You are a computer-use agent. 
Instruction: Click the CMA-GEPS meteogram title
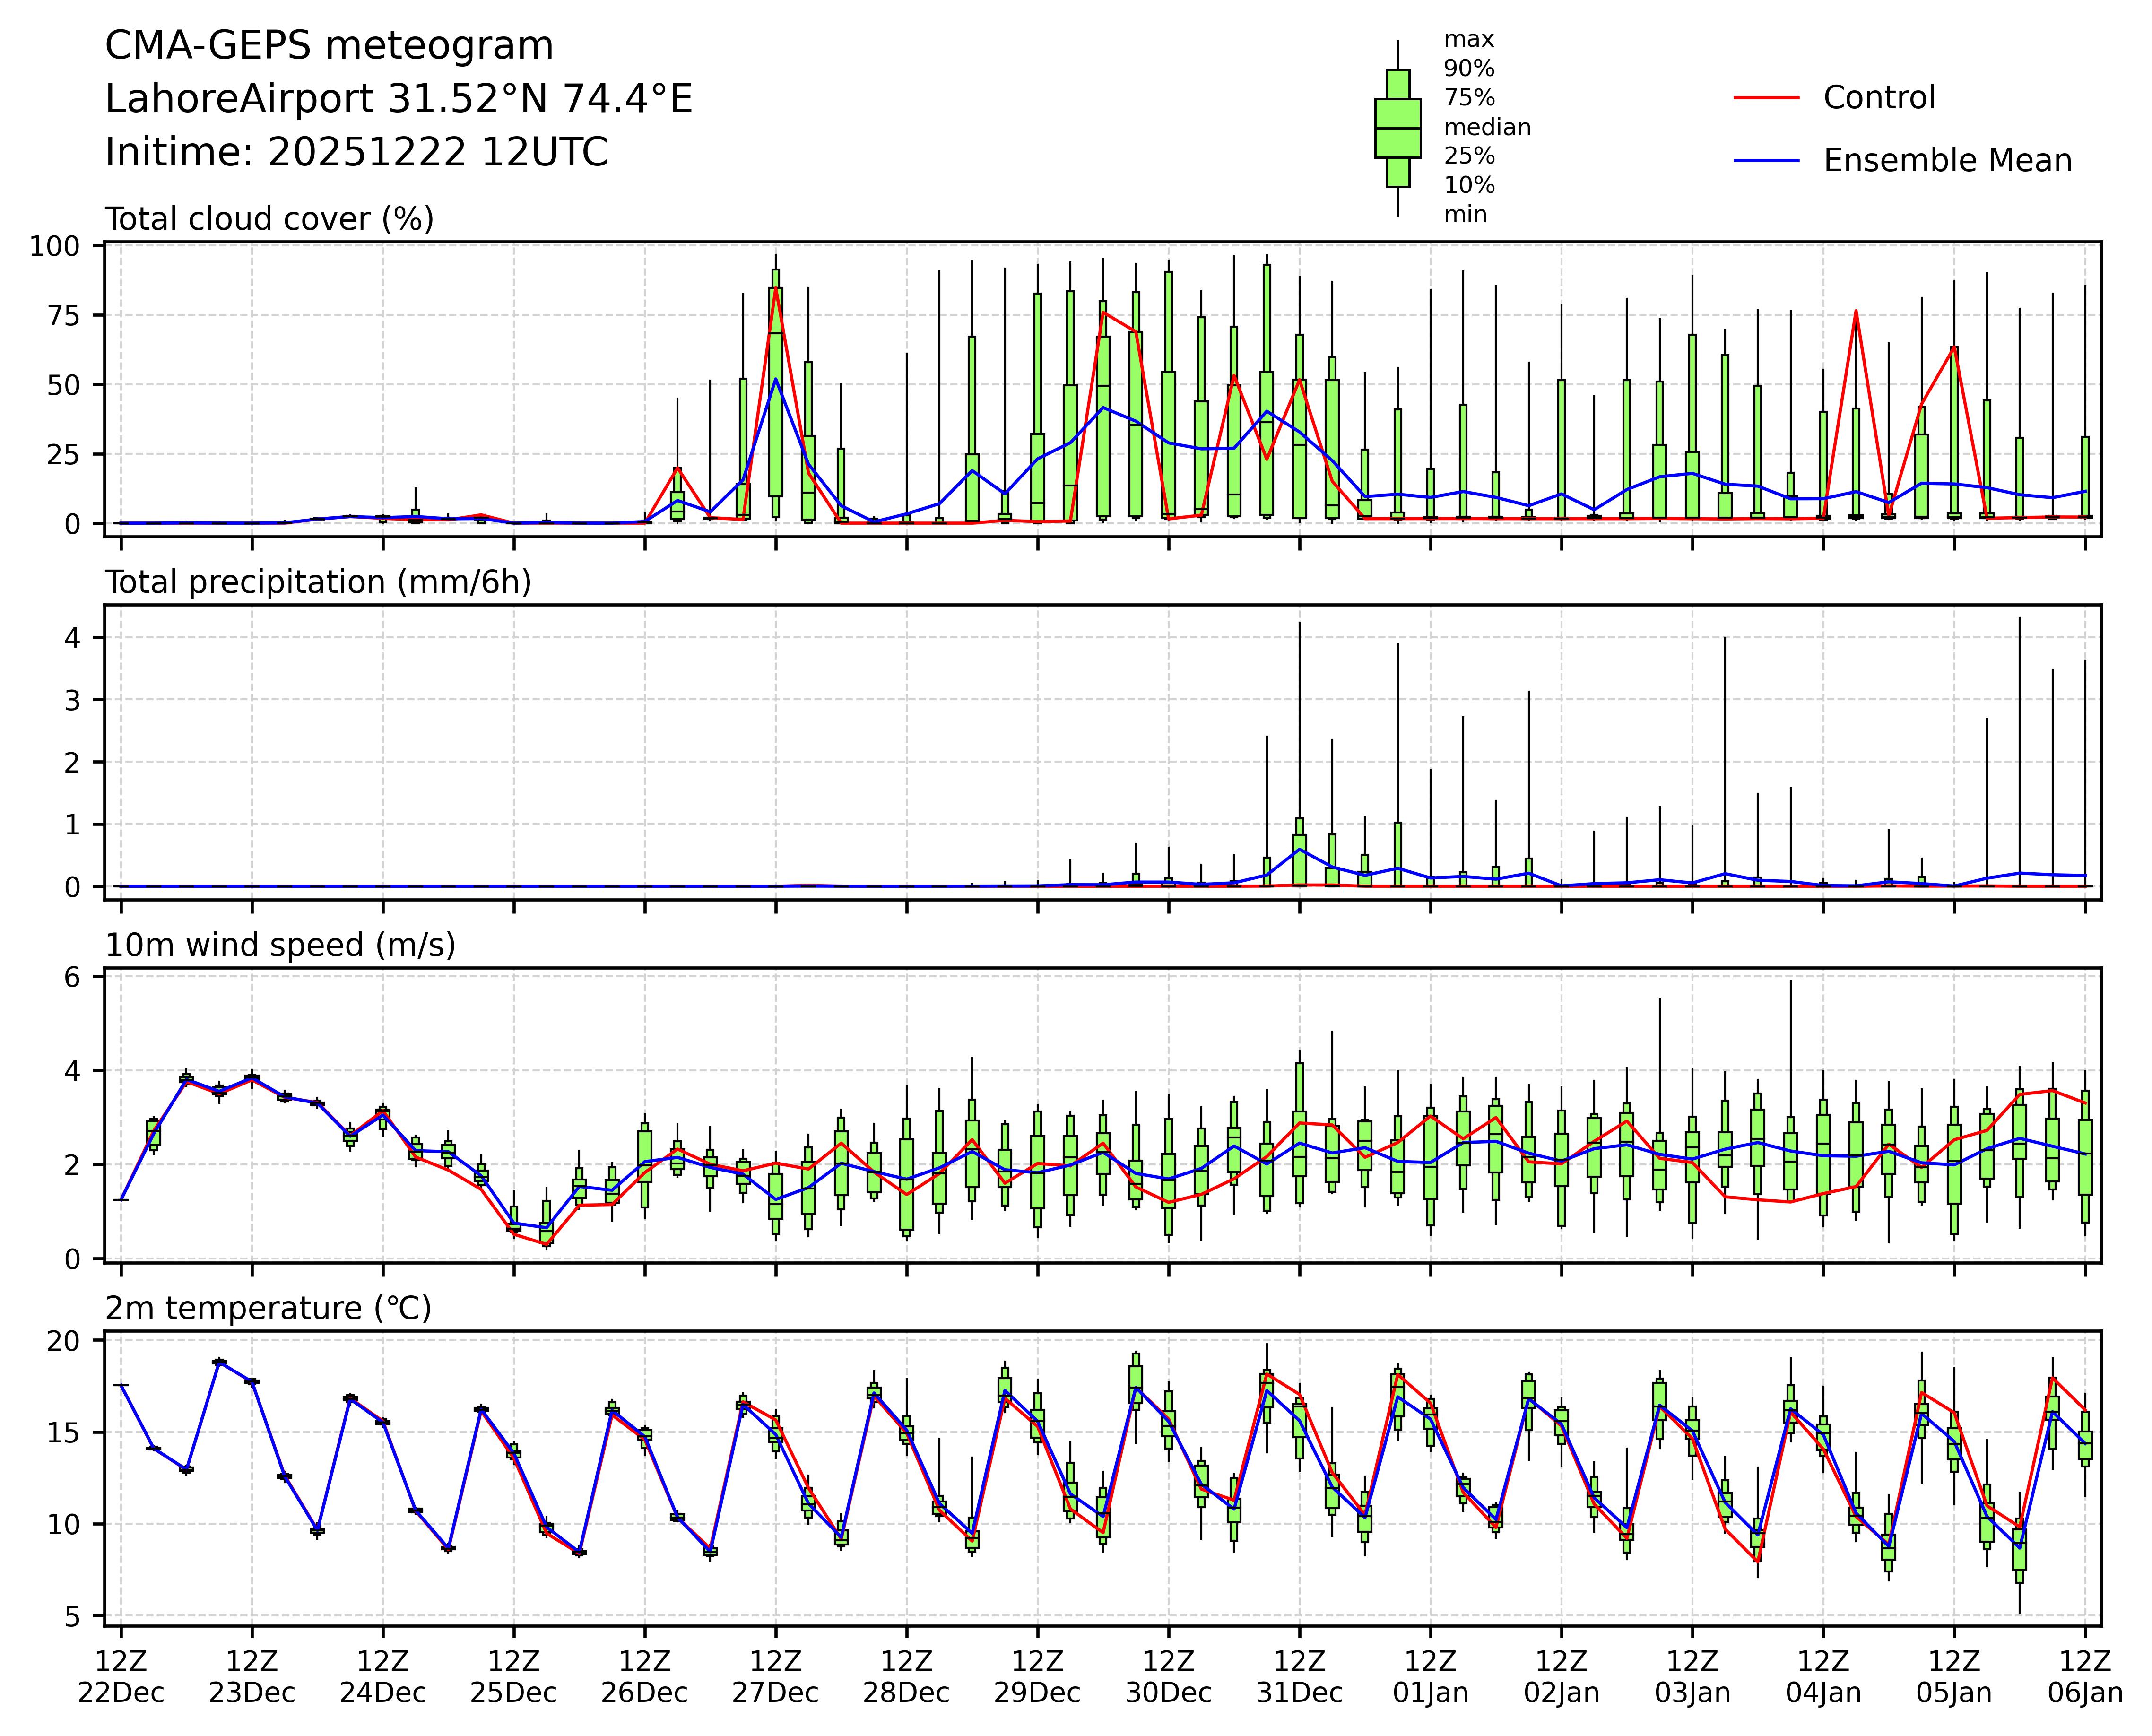coord(329,46)
